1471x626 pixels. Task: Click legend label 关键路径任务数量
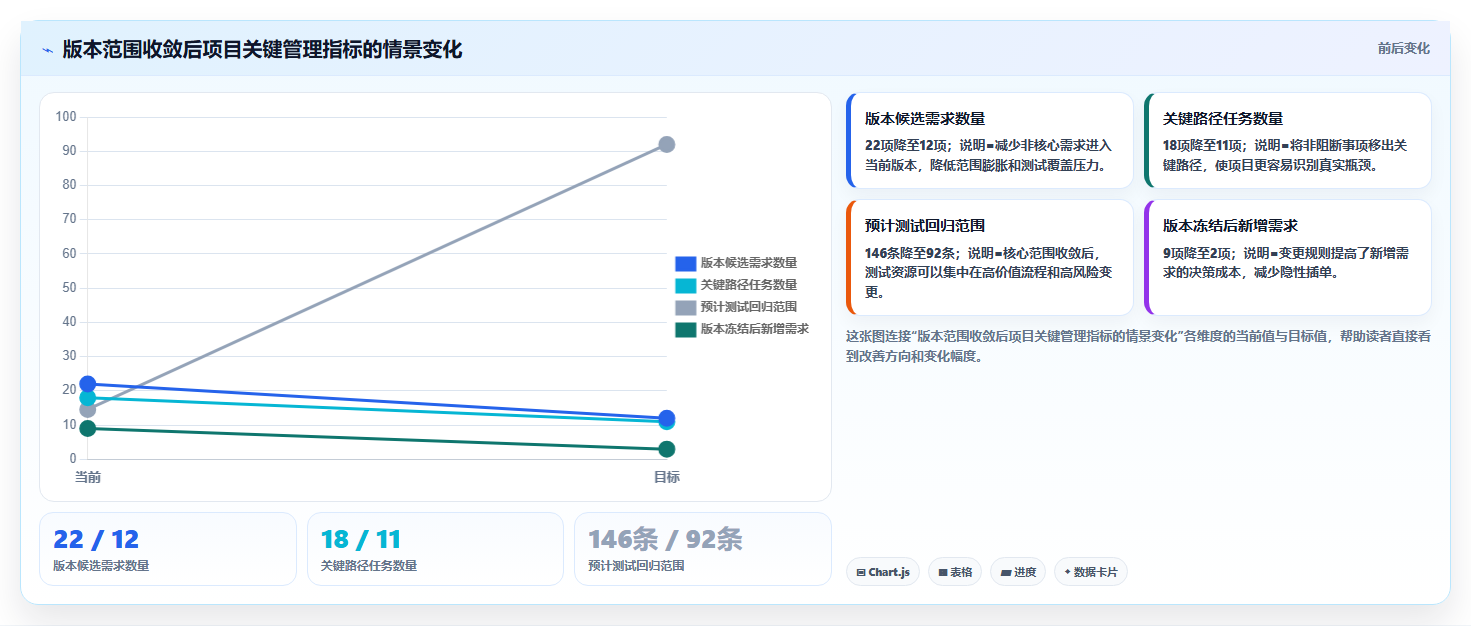point(749,285)
